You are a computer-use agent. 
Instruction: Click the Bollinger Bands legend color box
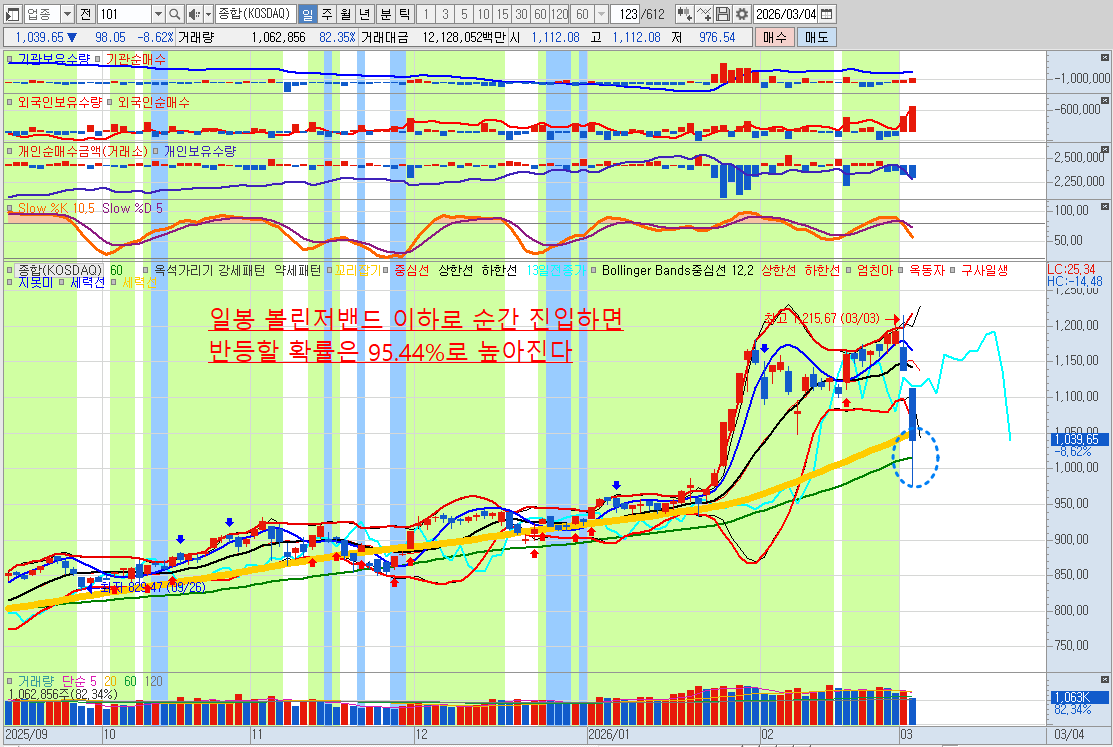pos(595,270)
